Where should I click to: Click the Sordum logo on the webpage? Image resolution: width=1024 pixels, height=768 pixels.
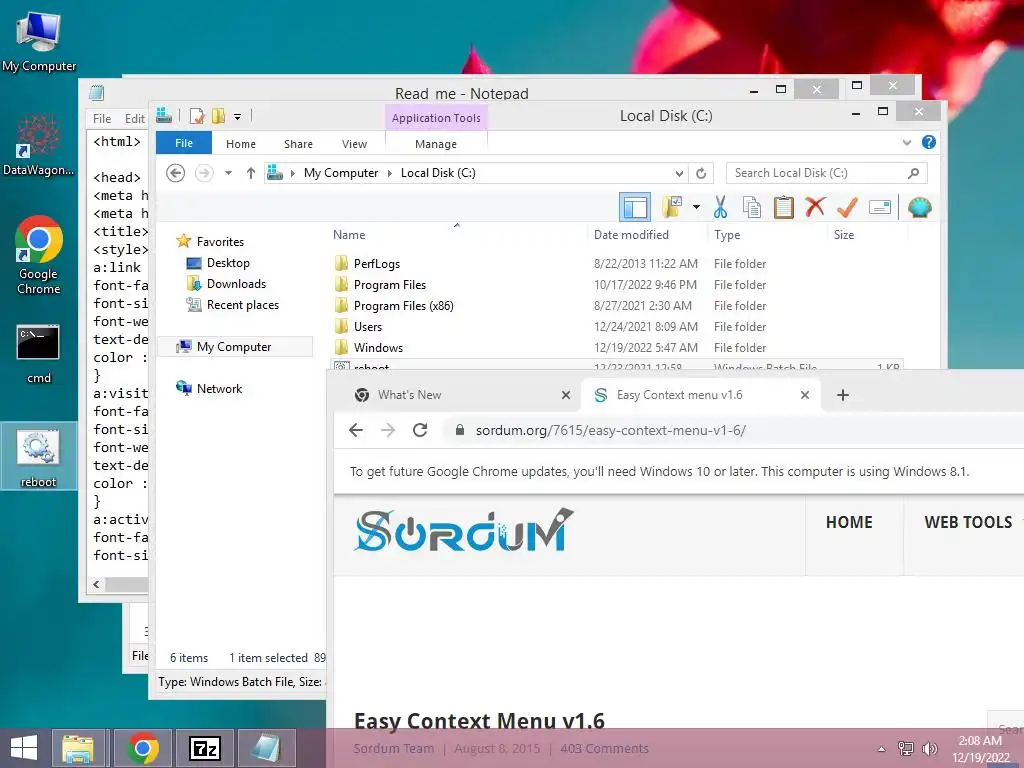[464, 530]
